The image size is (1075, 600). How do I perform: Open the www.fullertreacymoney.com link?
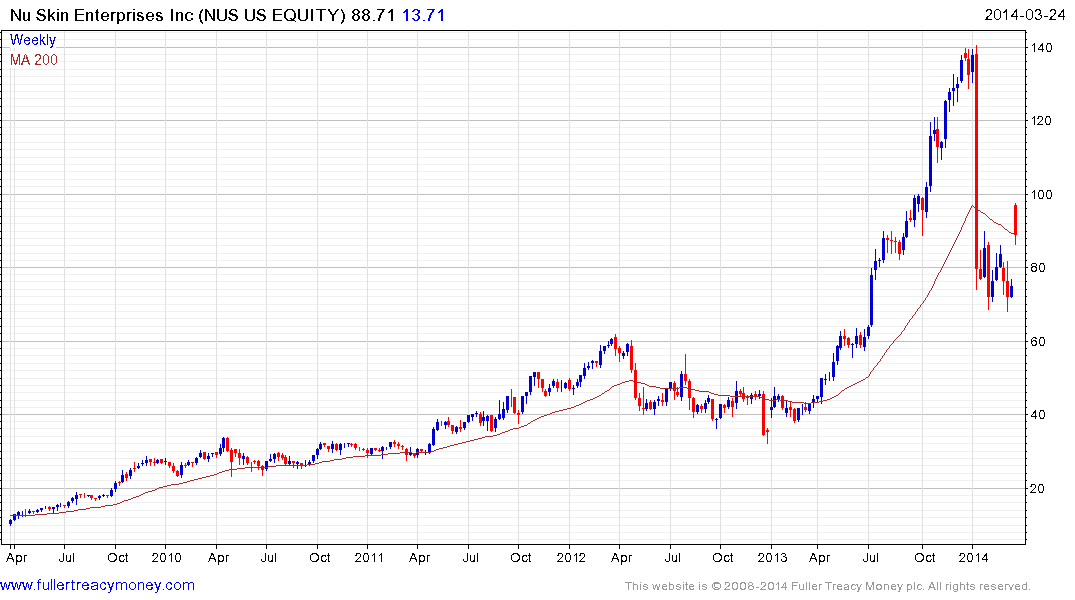pos(97,585)
